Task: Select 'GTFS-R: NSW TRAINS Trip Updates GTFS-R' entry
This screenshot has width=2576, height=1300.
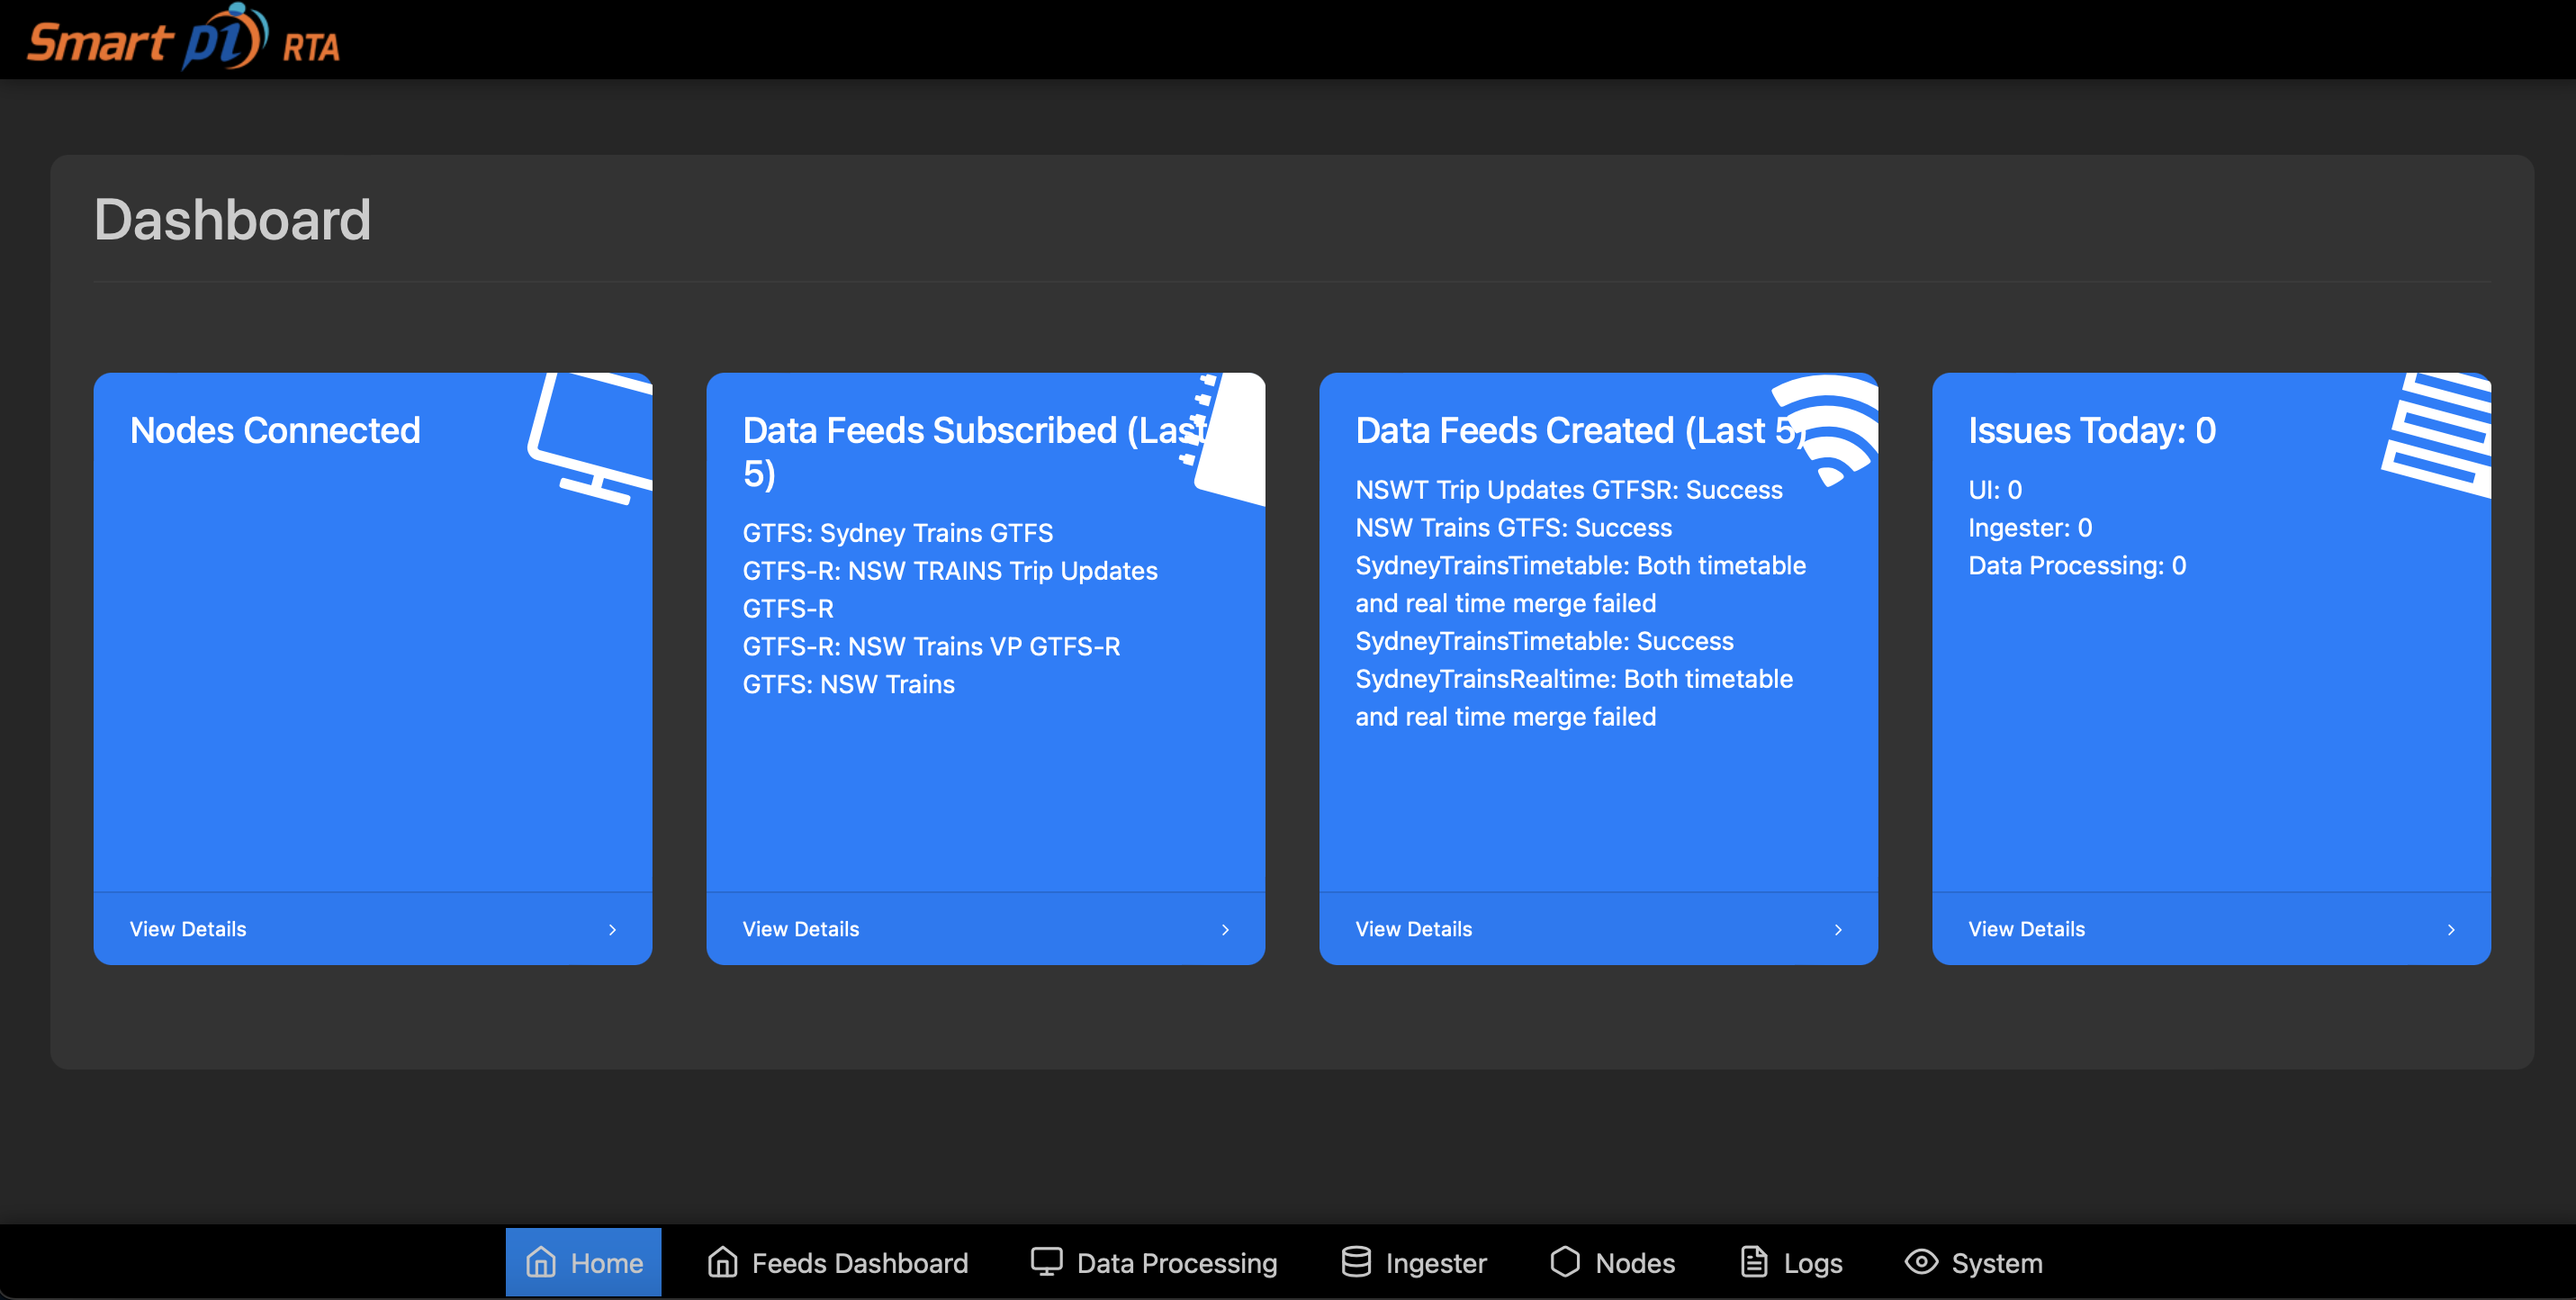Action: pyautogui.click(x=950, y=590)
